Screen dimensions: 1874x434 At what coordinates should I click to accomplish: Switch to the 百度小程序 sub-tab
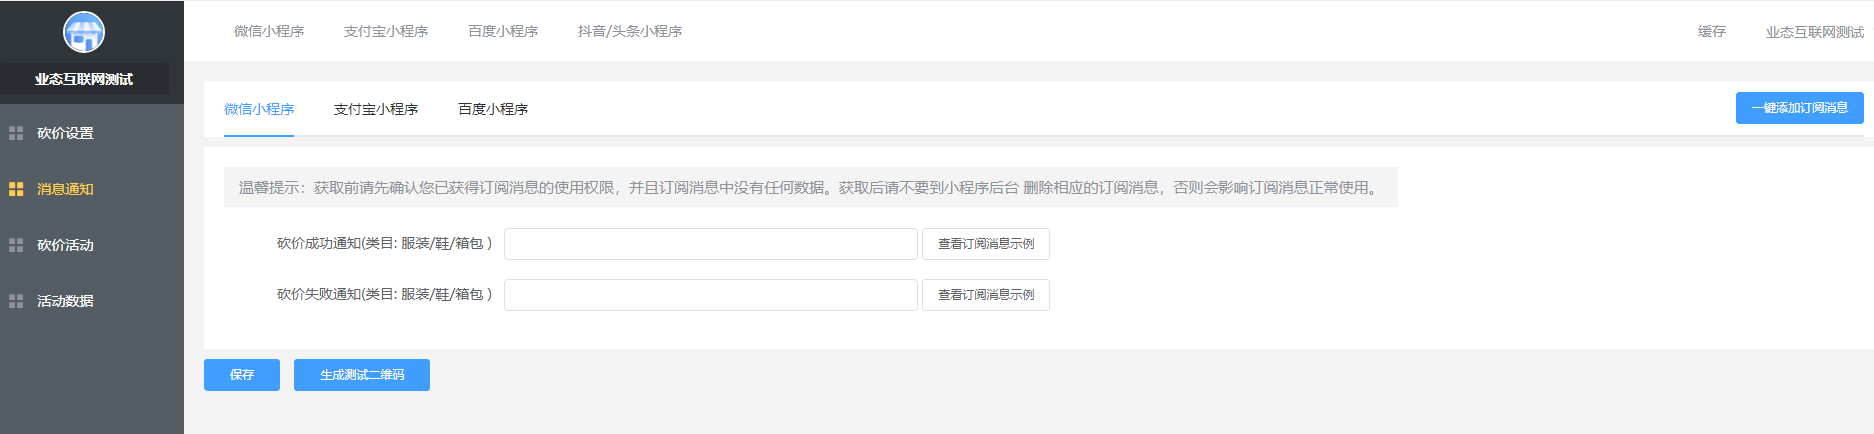[x=493, y=109]
